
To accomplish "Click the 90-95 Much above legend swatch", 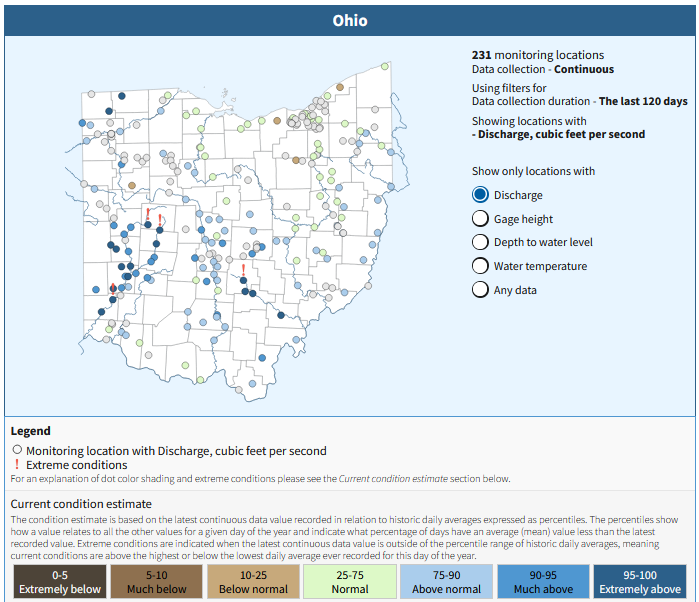I will click(x=543, y=581).
